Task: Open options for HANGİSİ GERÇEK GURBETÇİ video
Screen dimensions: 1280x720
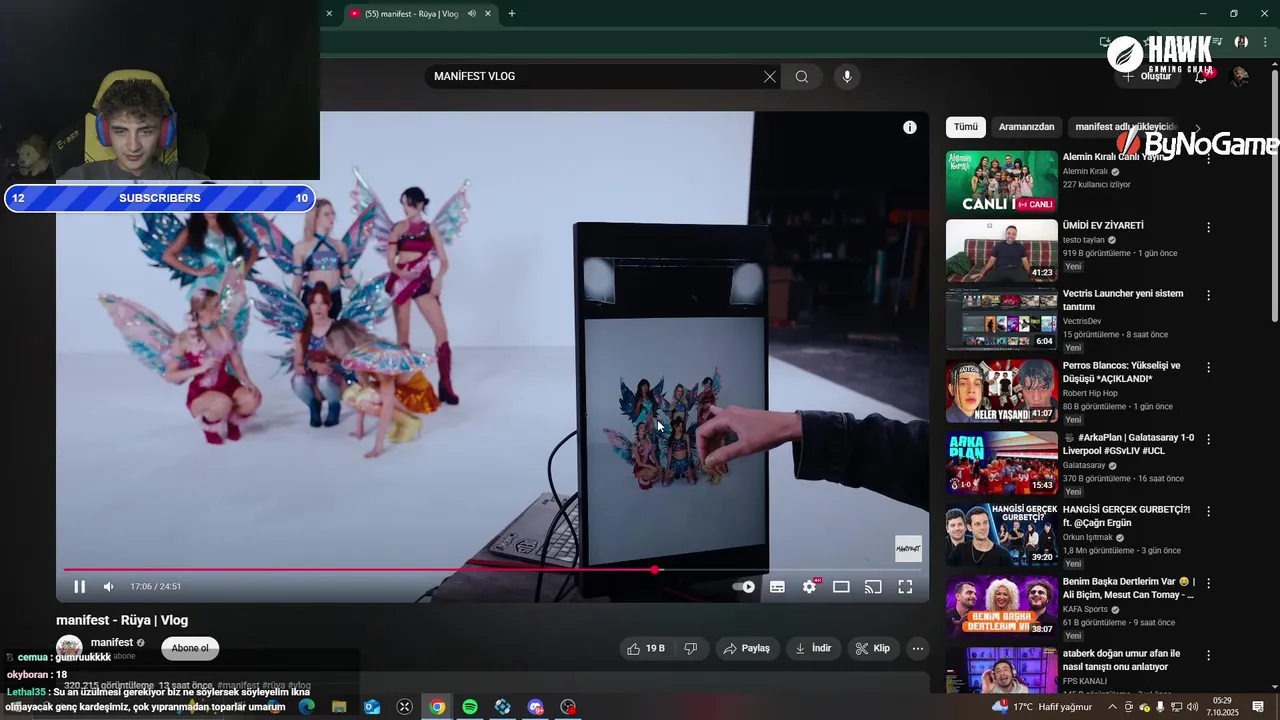Action: [x=1208, y=511]
